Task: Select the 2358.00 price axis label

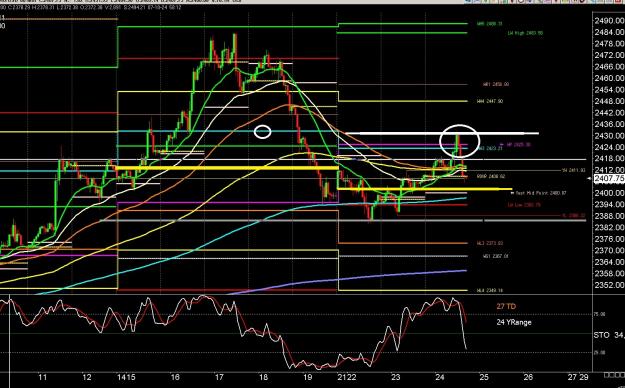Action: (609, 274)
